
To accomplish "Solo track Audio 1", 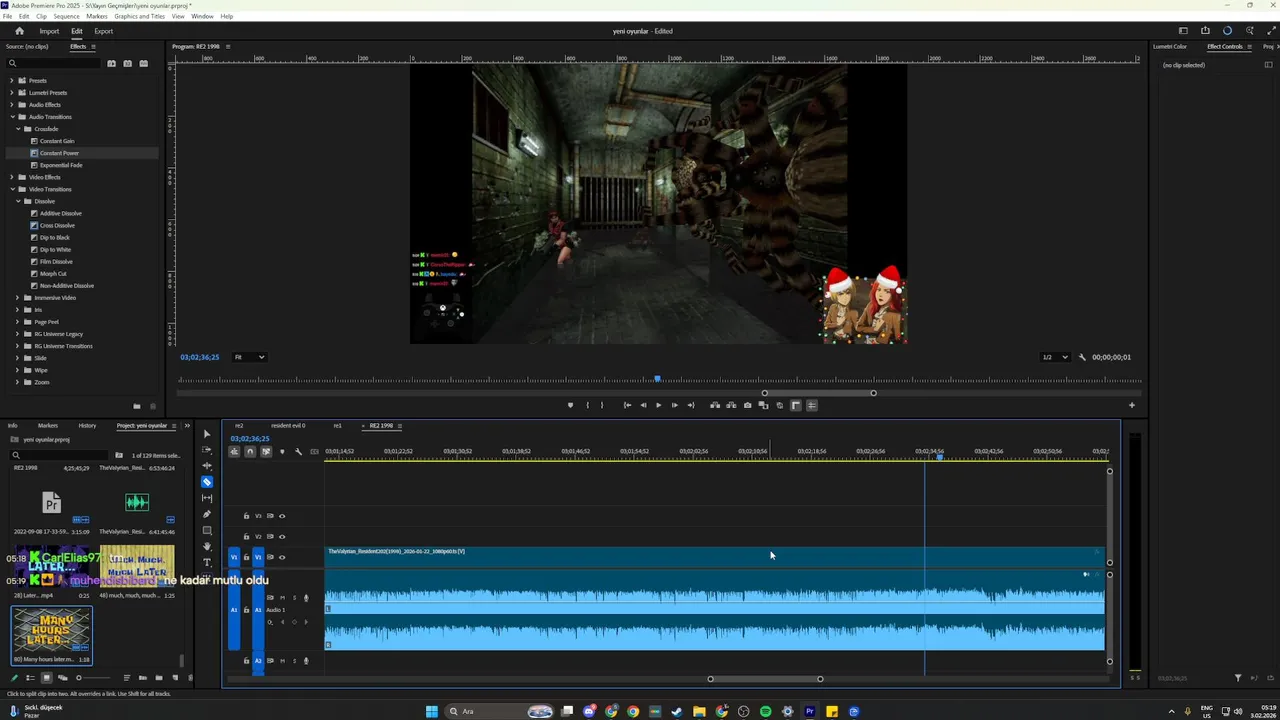I will [294, 598].
